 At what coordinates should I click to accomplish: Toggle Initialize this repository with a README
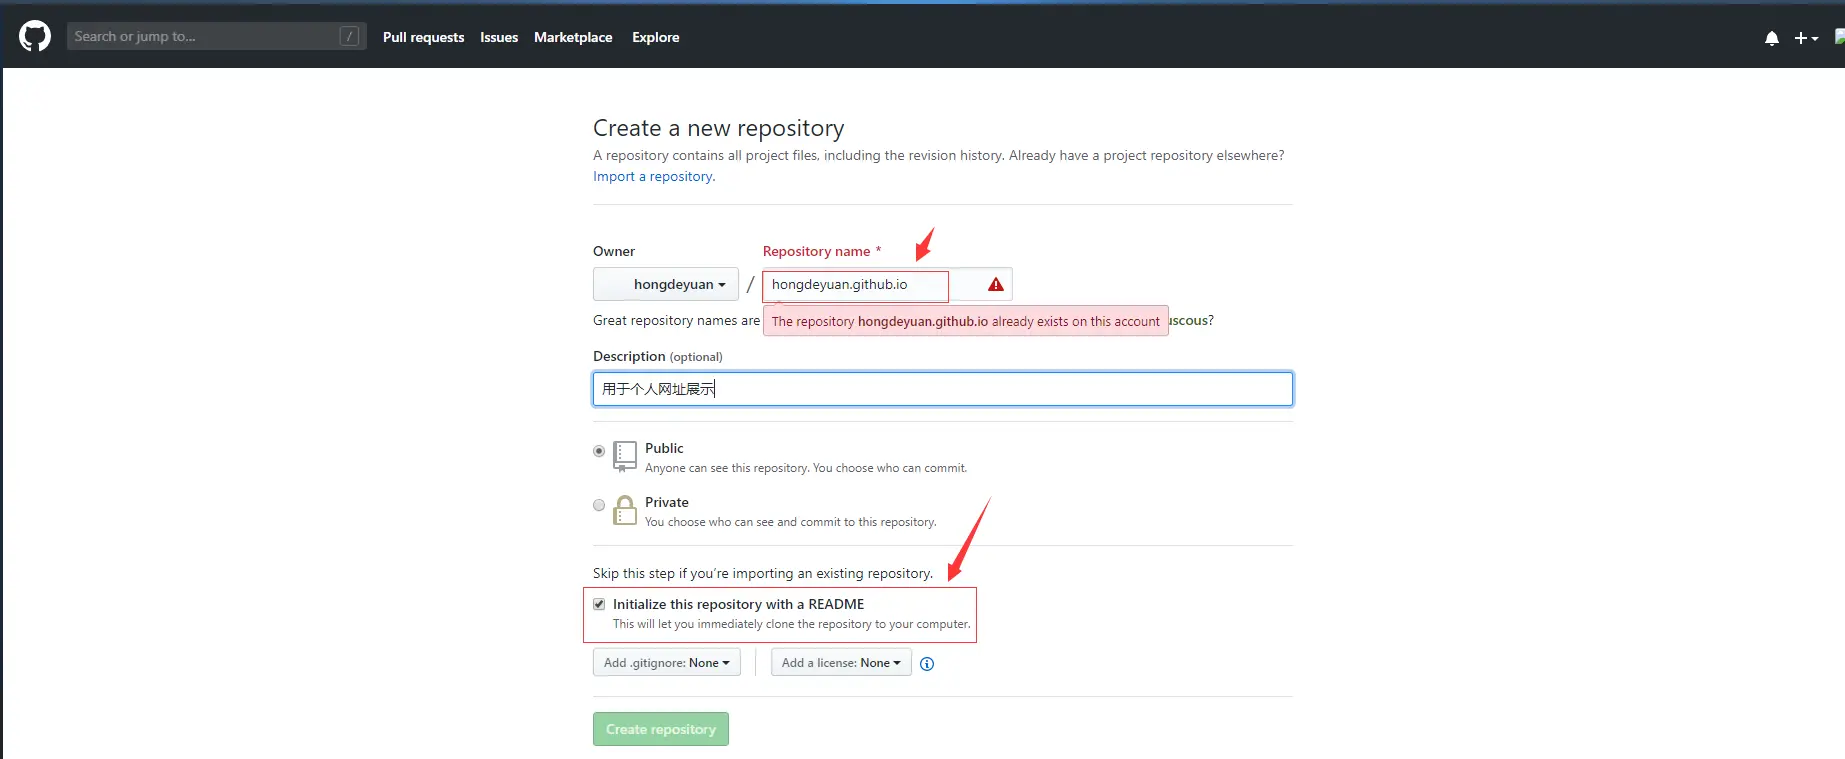(599, 604)
